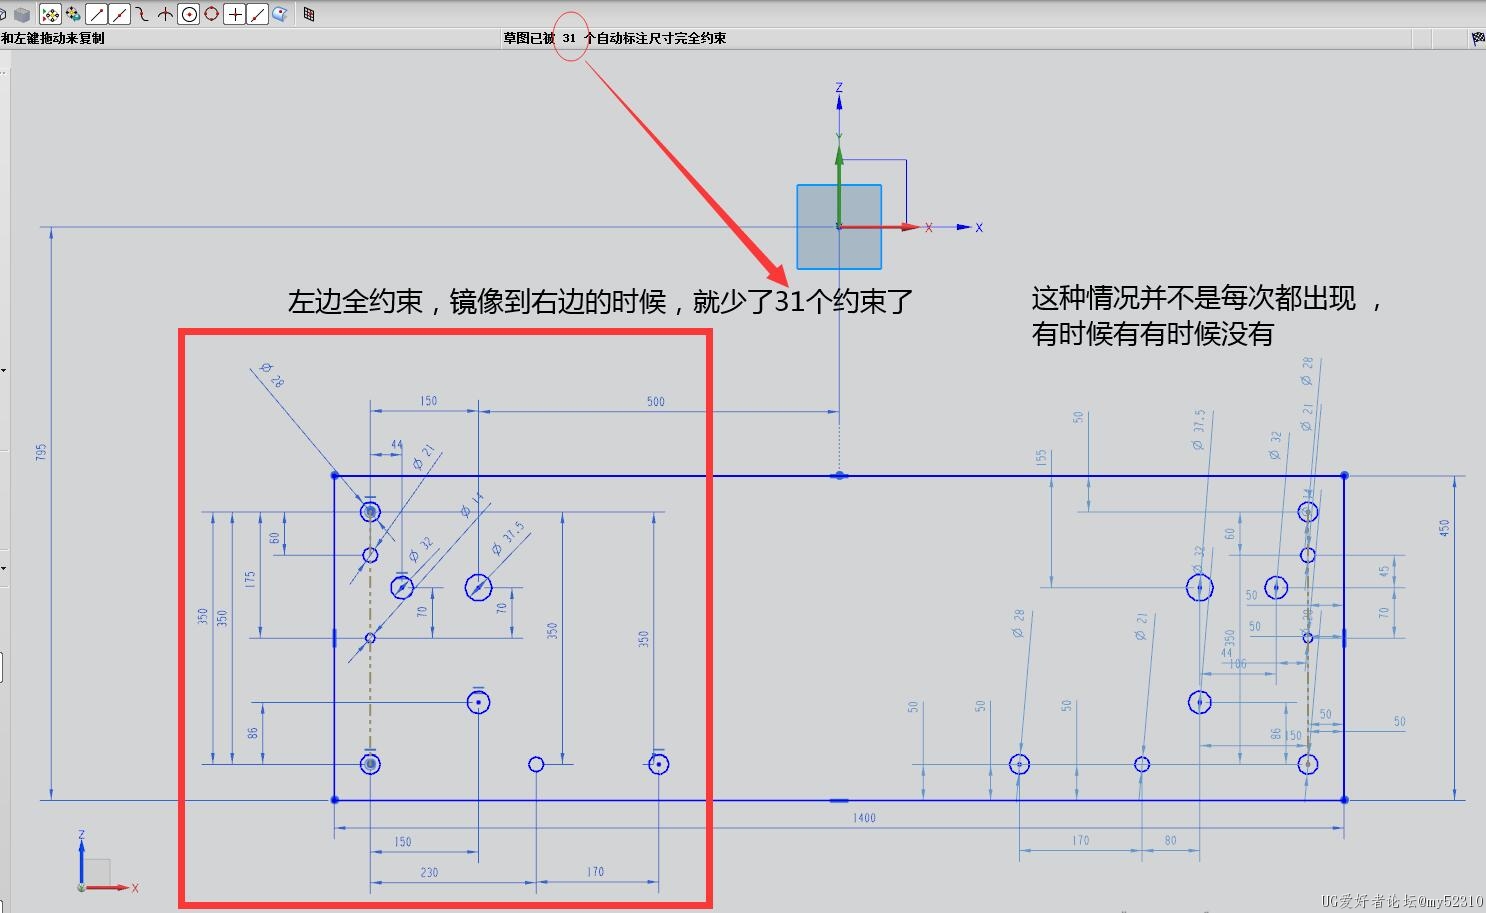Select the 1400 width dimension

coord(864,818)
